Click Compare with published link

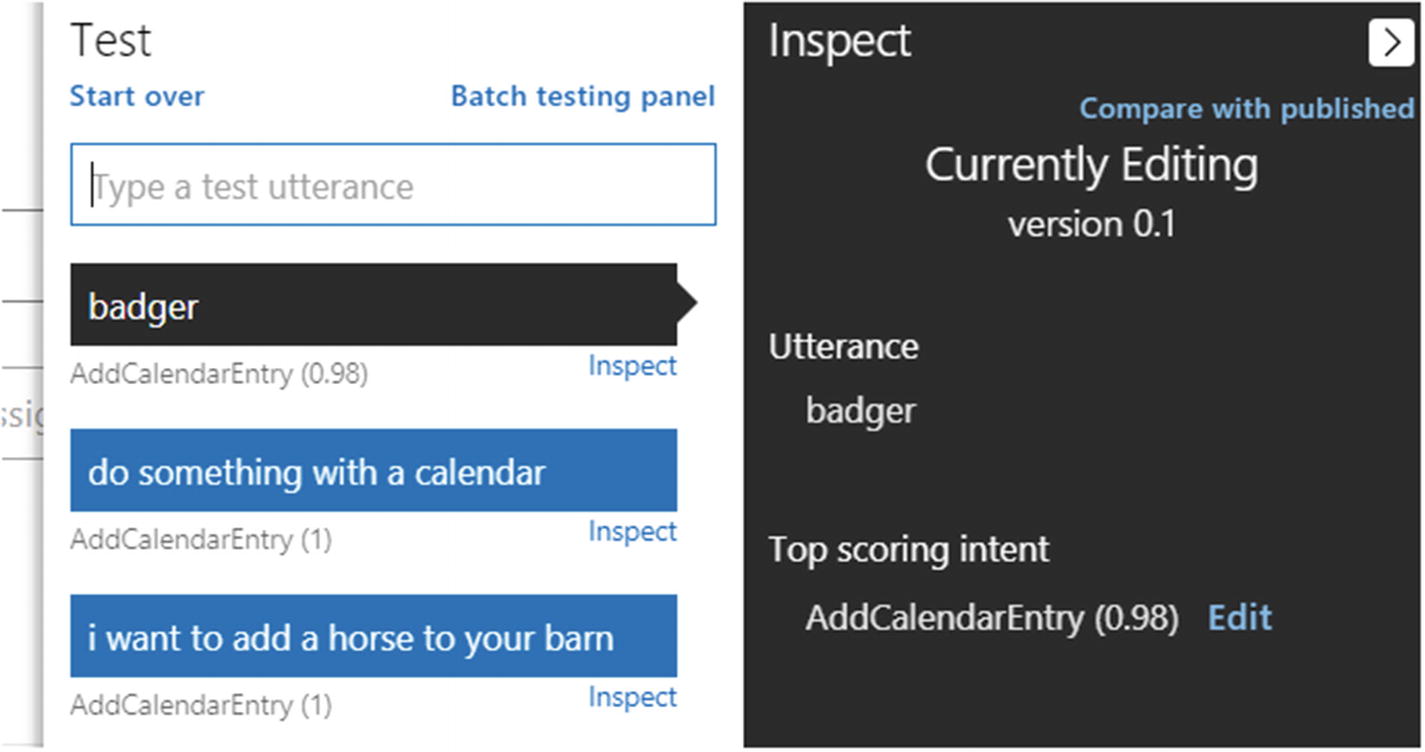[1246, 108]
